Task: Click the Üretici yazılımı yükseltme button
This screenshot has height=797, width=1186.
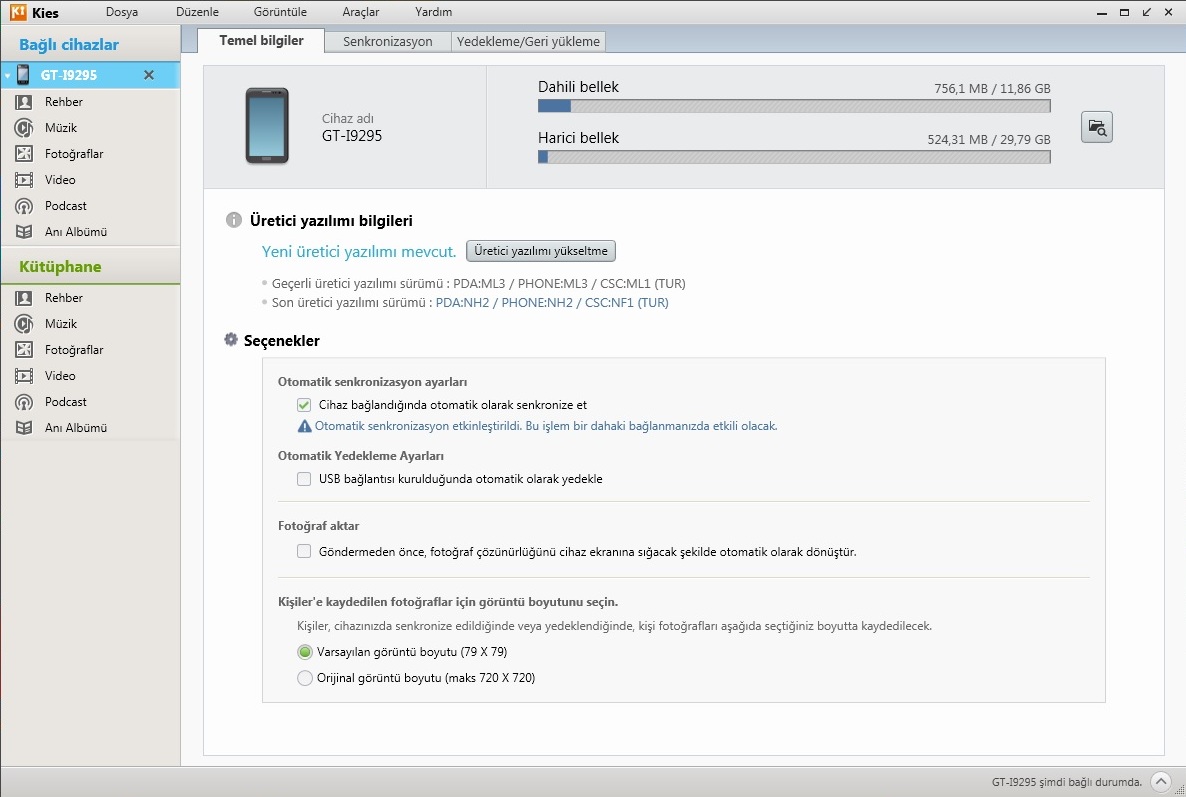Action: [x=541, y=251]
